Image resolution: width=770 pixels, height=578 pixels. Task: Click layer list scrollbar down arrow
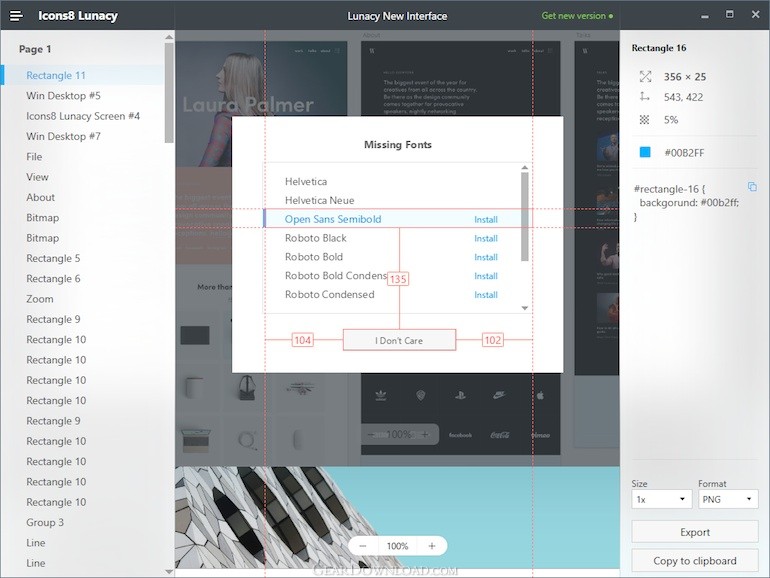tap(169, 572)
